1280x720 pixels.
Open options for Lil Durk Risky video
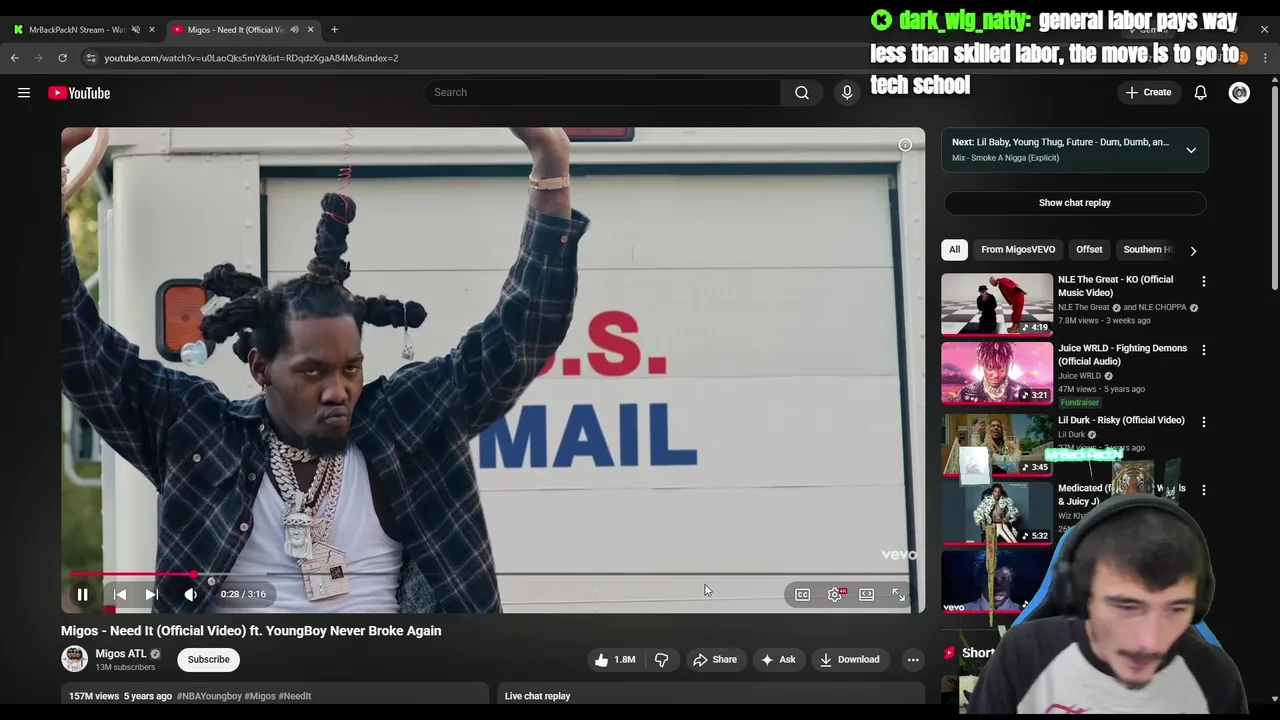point(1204,422)
